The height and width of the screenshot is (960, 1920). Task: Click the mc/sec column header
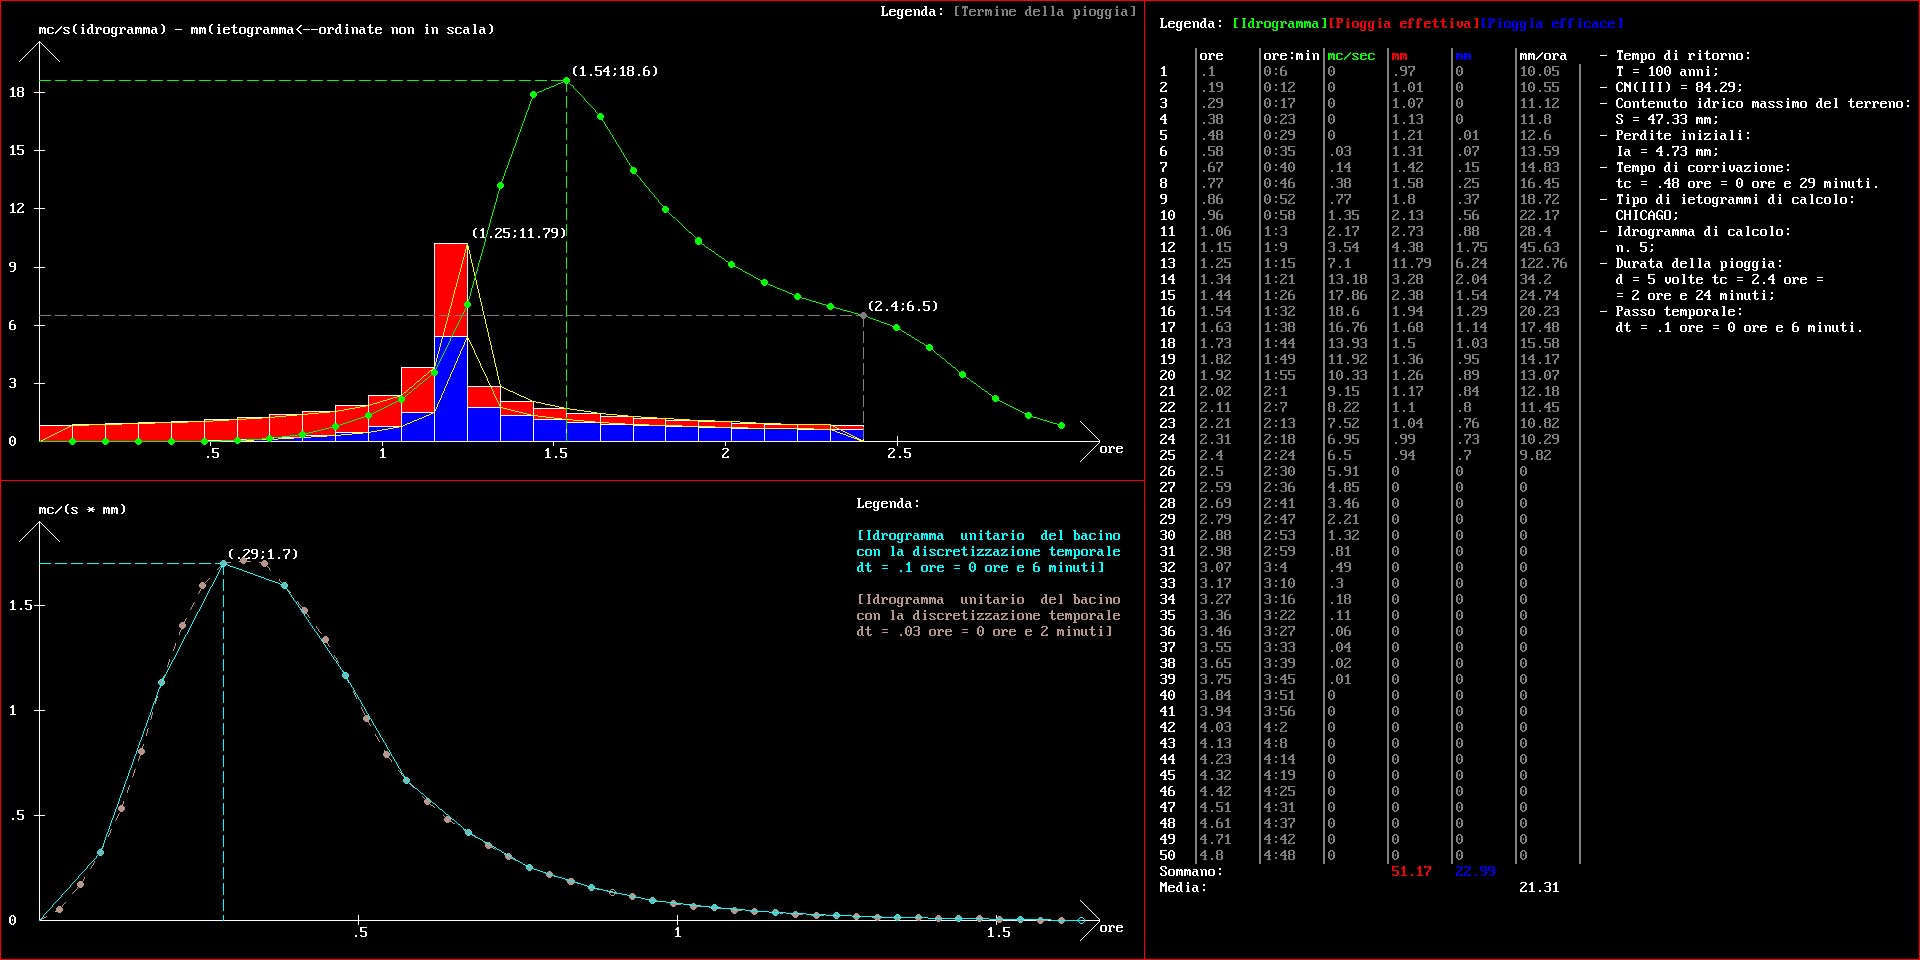pos(1351,56)
